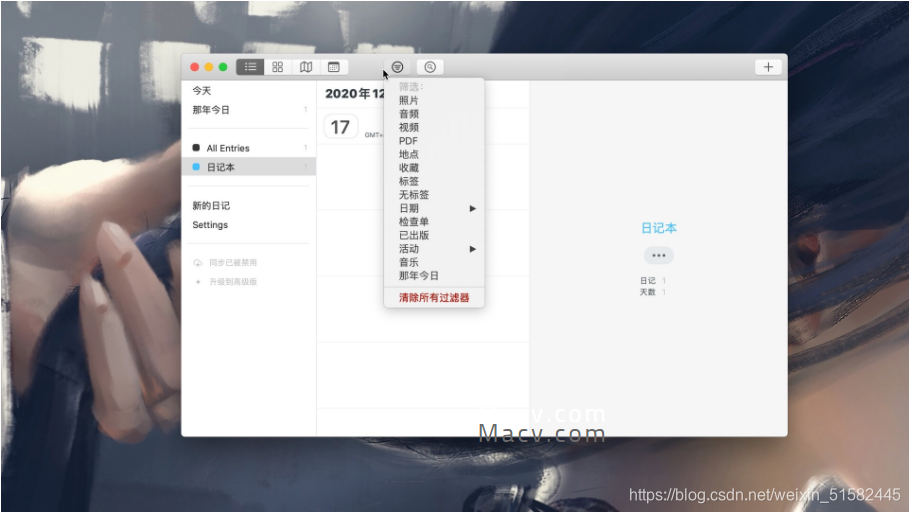Open the entry dated 17
911x514 pixels.
340,127
